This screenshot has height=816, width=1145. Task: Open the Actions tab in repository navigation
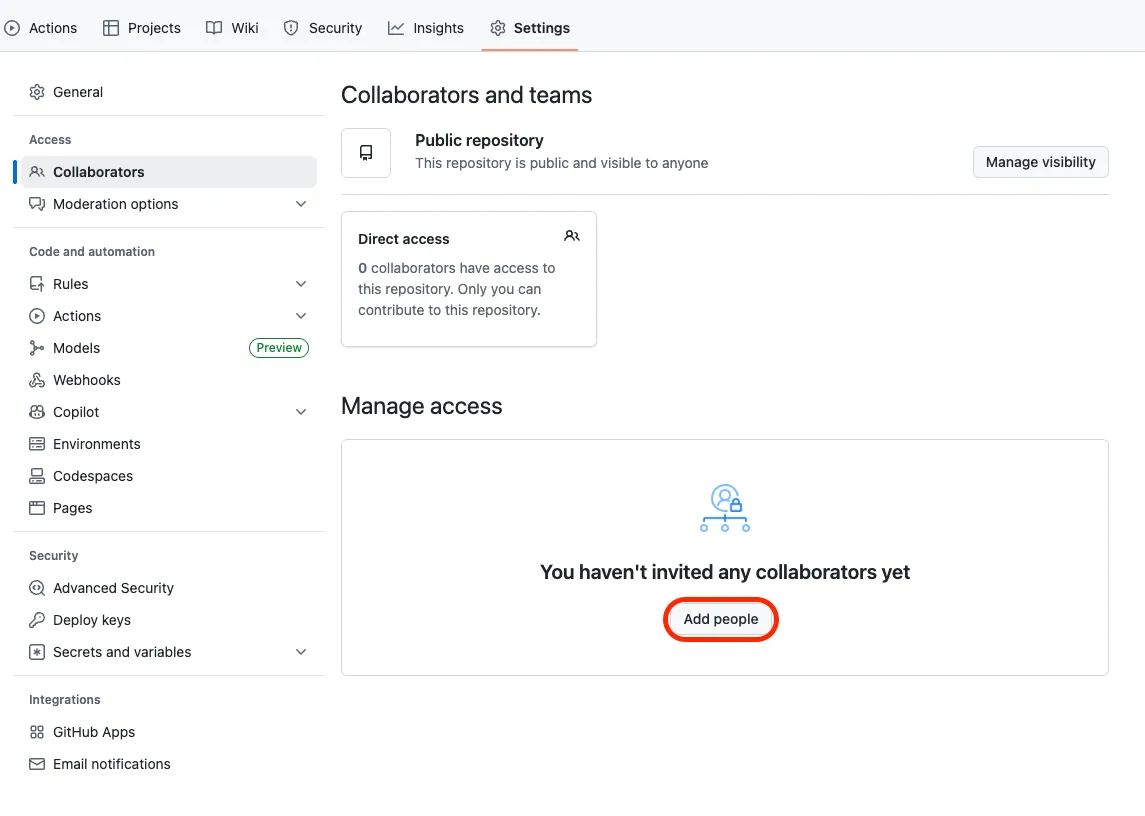click(x=40, y=28)
